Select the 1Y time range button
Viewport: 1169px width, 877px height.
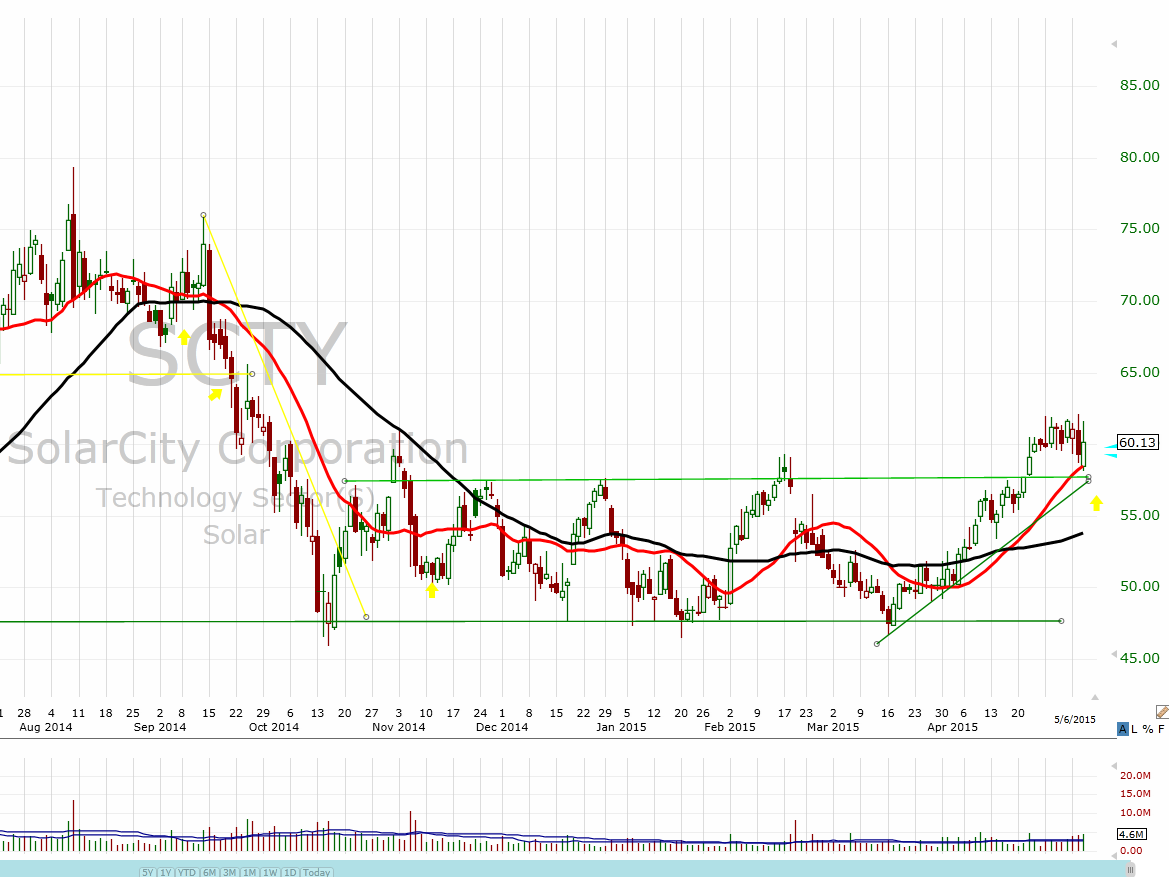coord(166,872)
